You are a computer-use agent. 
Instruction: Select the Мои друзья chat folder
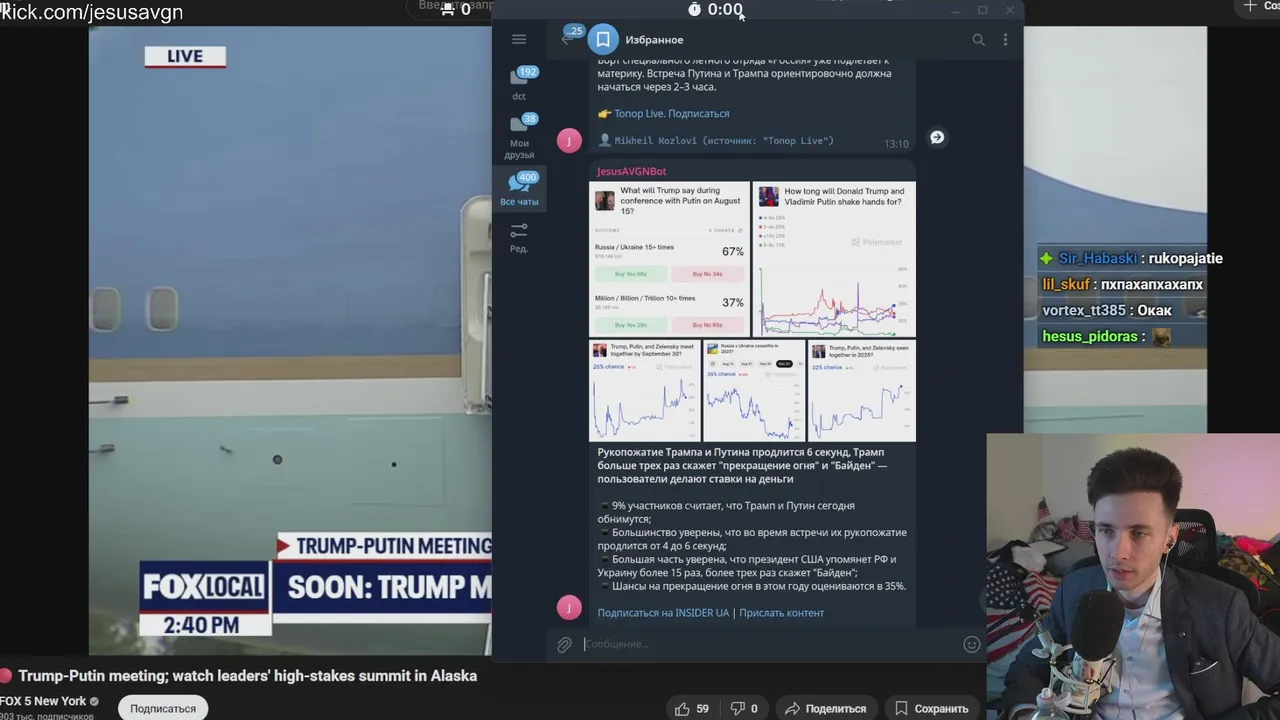[x=519, y=136]
